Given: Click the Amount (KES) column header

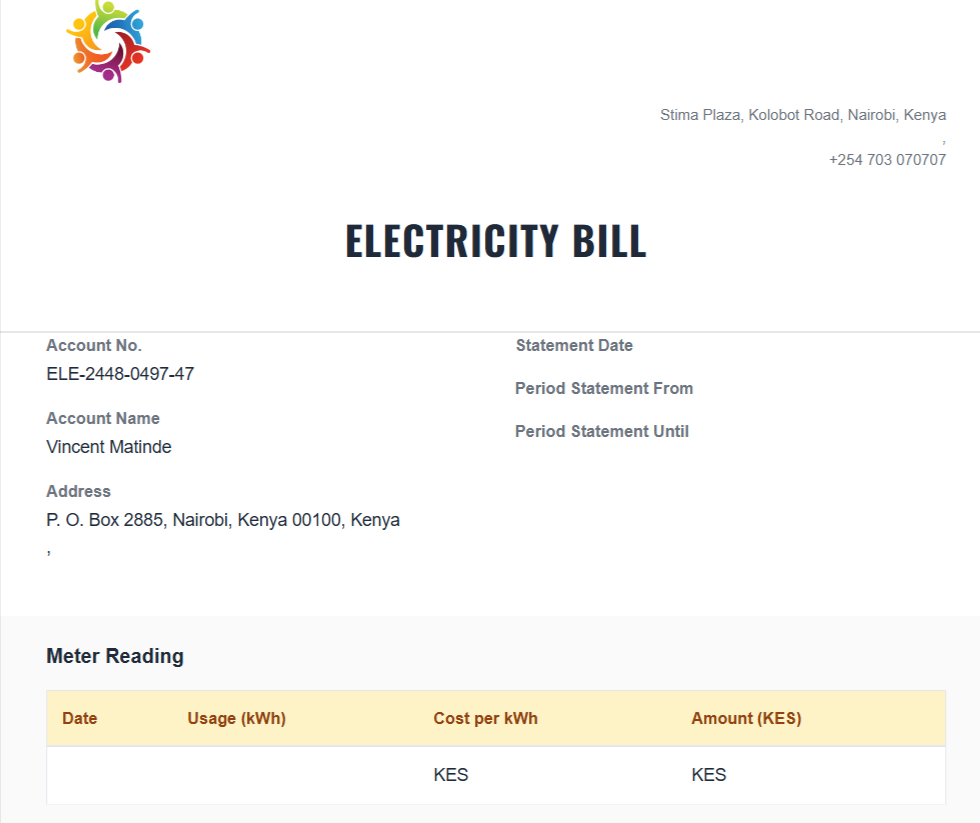Looking at the screenshot, I should [746, 719].
